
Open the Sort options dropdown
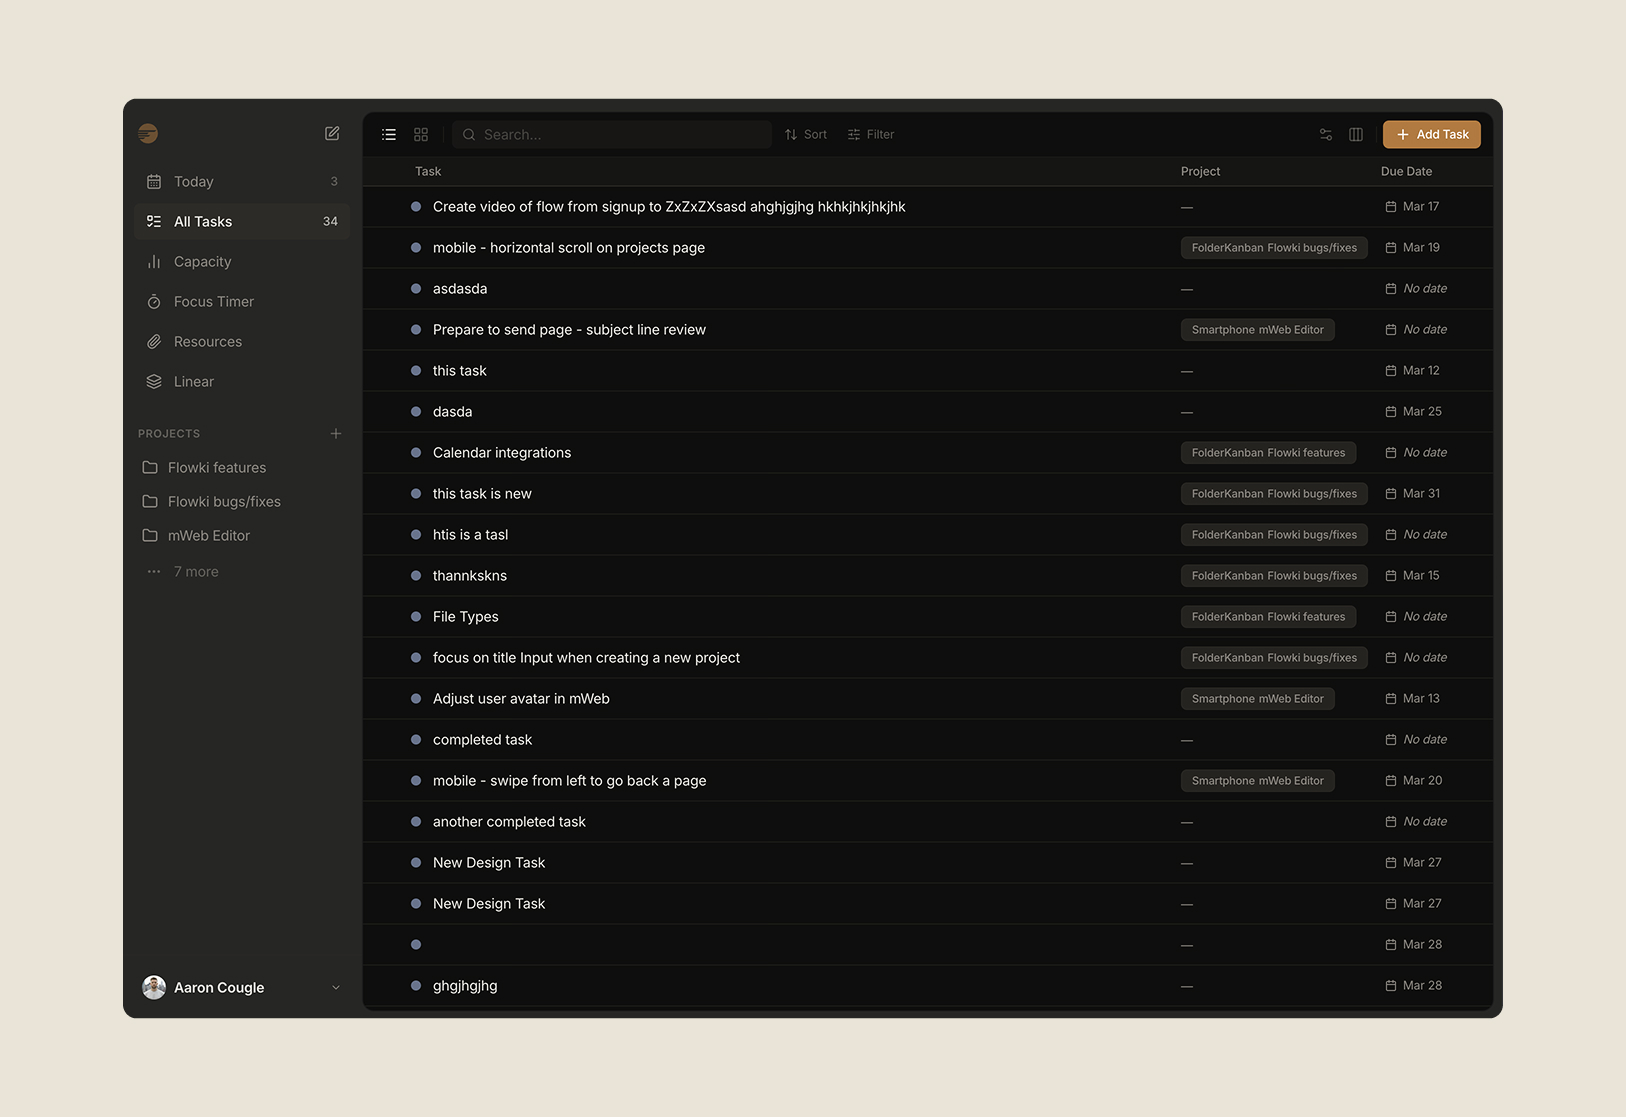[806, 135]
